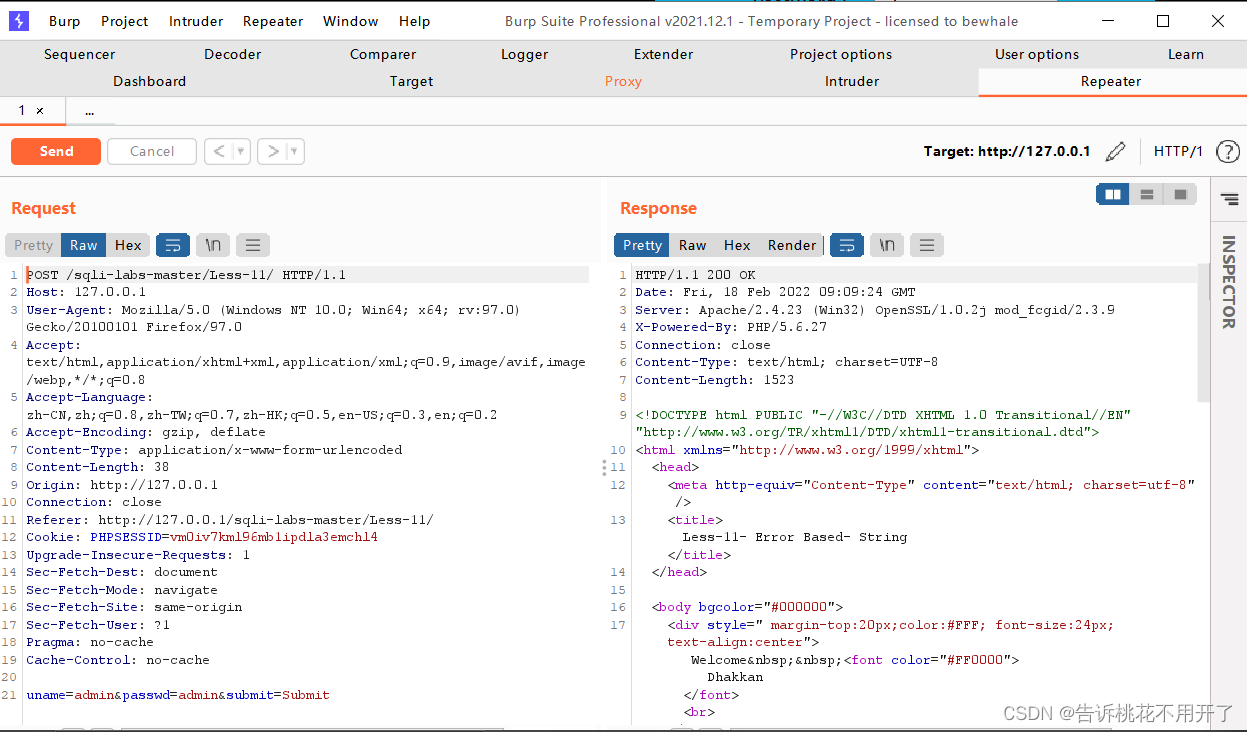Click the Target: http://127.0.0.1 label
Image resolution: width=1247 pixels, height=732 pixels.
coord(1007,152)
